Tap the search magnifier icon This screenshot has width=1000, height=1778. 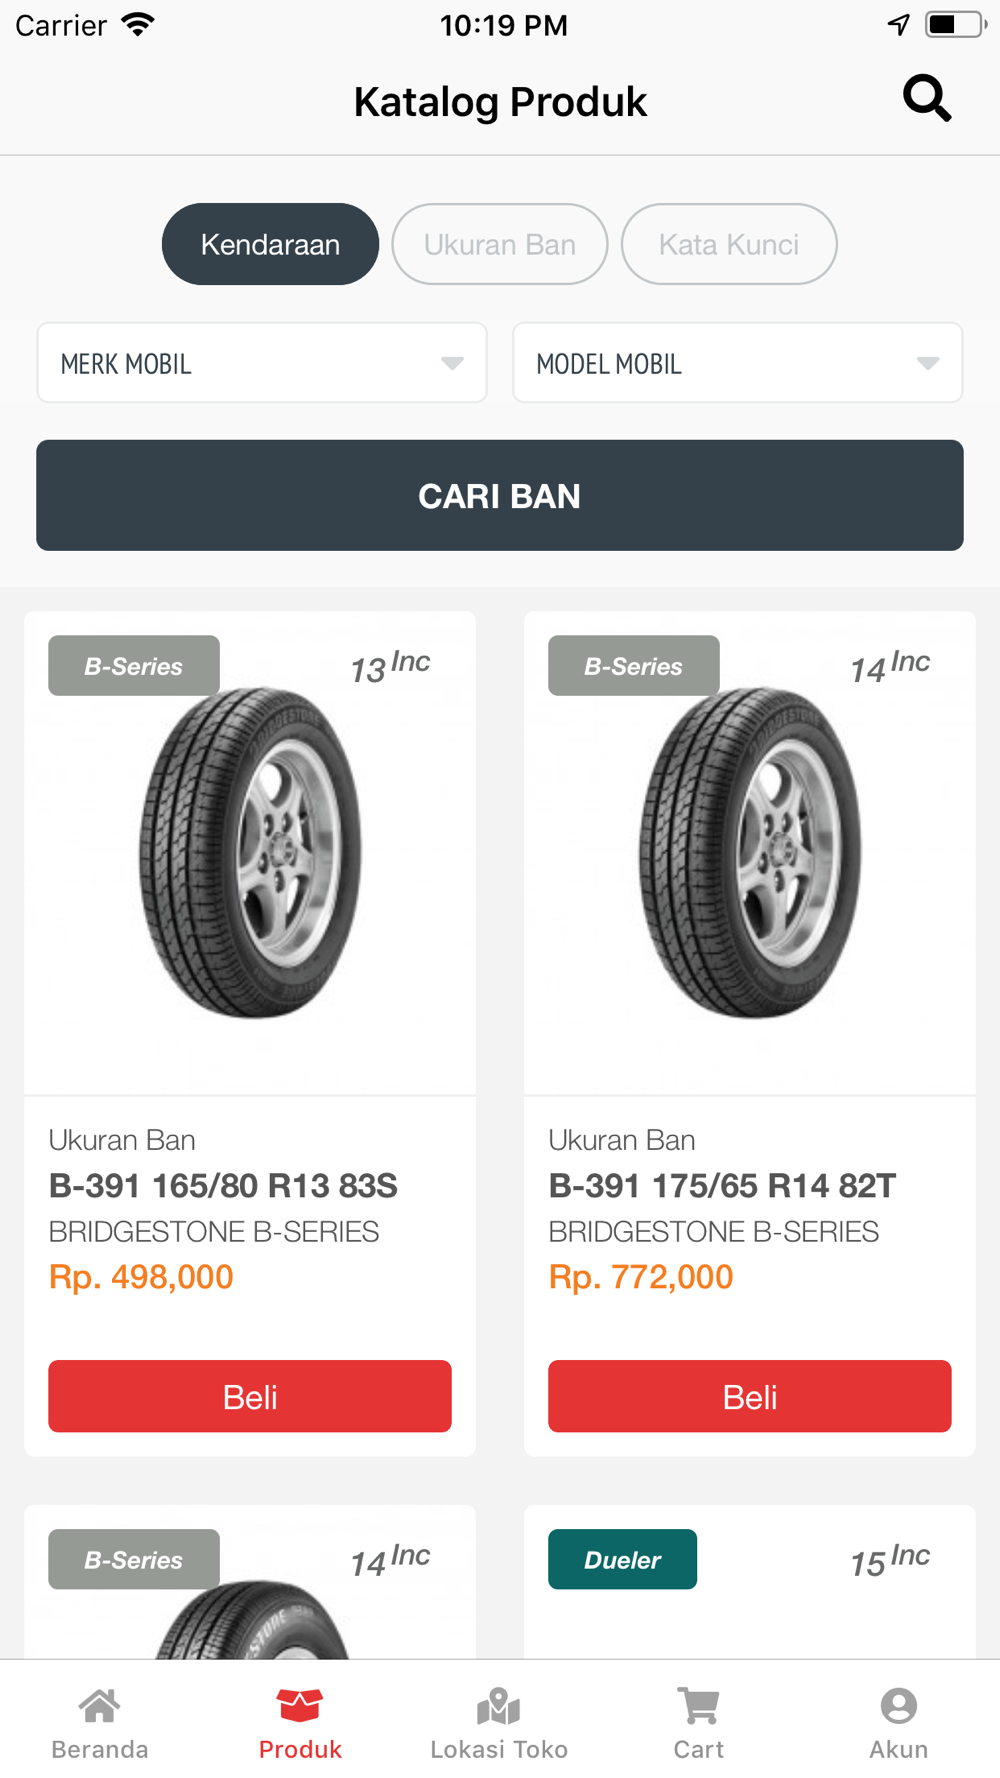point(927,98)
